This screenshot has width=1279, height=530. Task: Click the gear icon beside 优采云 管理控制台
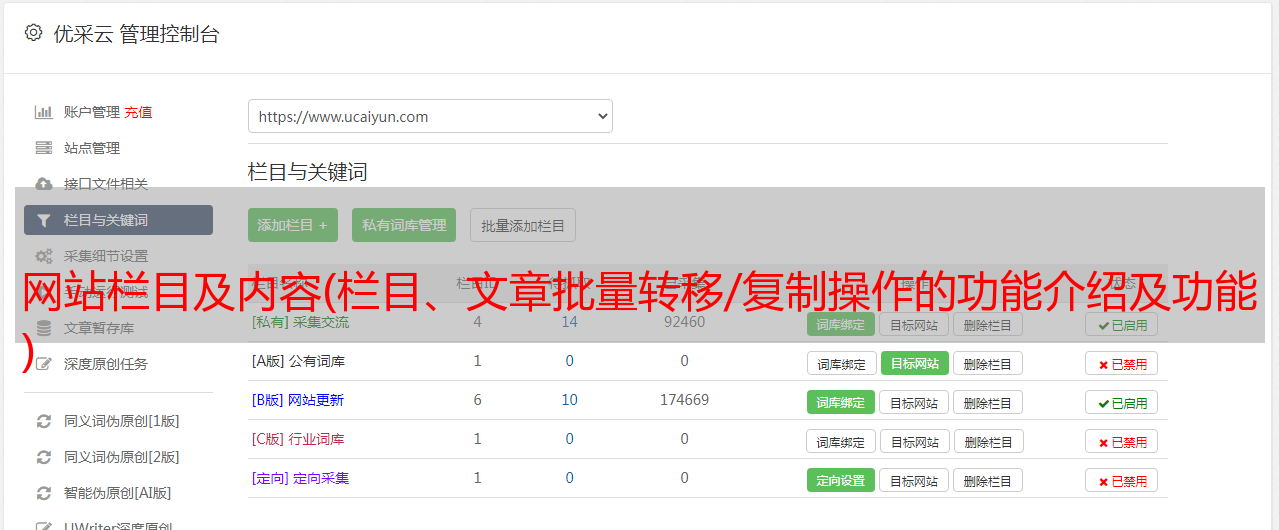[x=33, y=33]
